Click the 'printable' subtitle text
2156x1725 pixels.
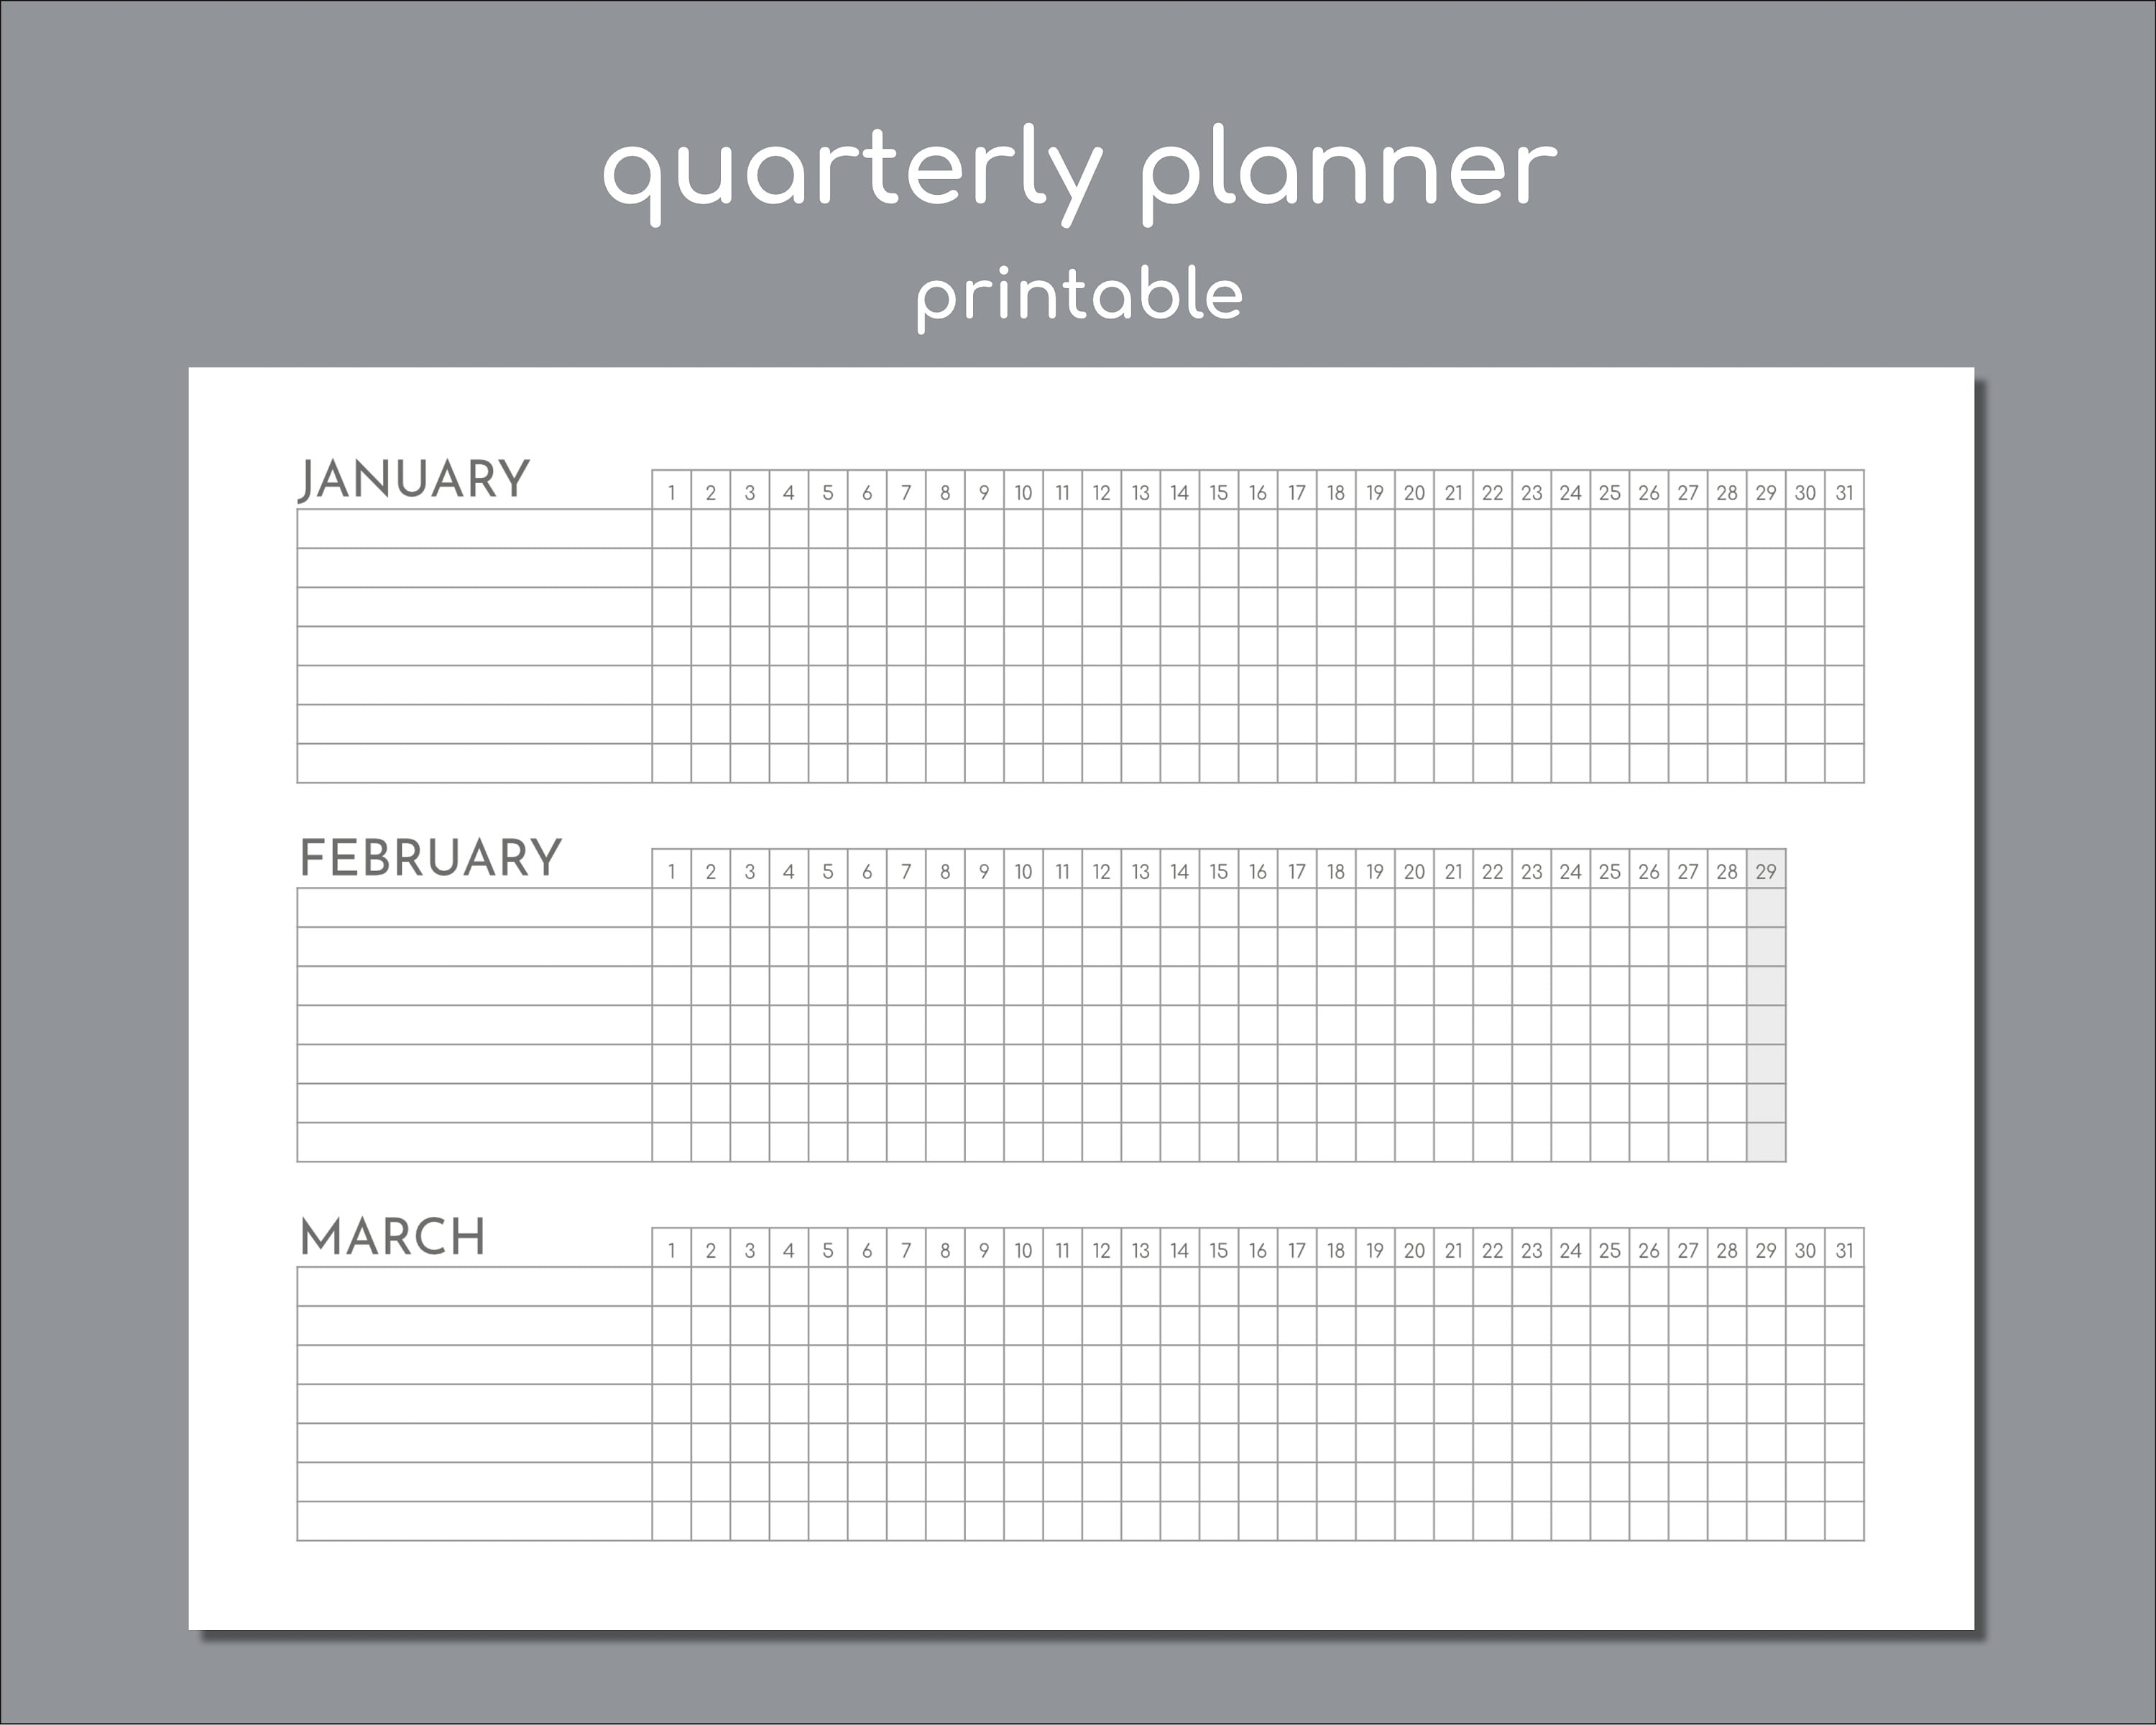(x=1080, y=297)
